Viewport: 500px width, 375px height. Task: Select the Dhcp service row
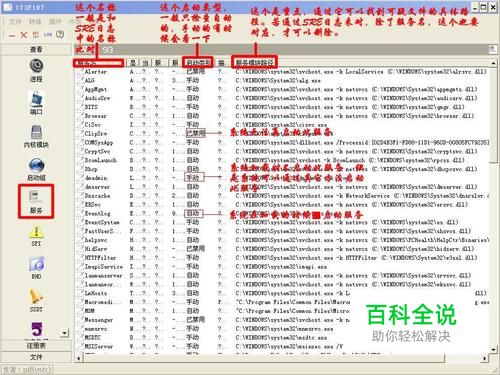[x=282, y=169]
